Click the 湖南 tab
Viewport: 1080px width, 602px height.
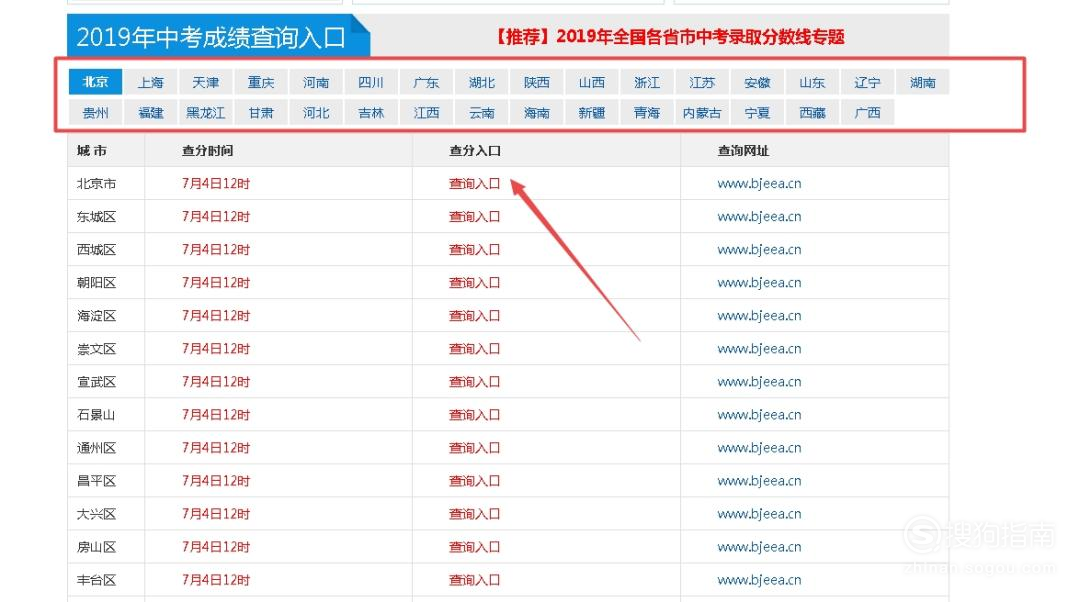click(x=922, y=82)
